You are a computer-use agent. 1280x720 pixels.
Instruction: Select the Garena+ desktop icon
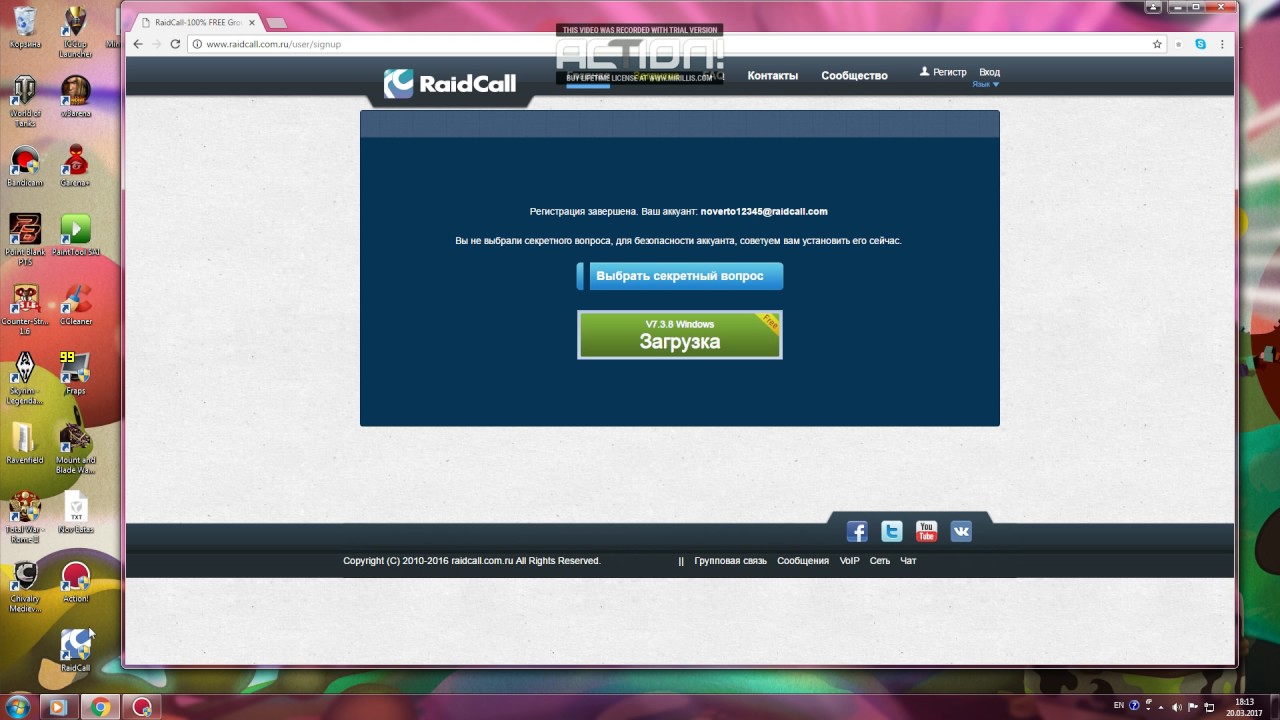click(x=75, y=166)
